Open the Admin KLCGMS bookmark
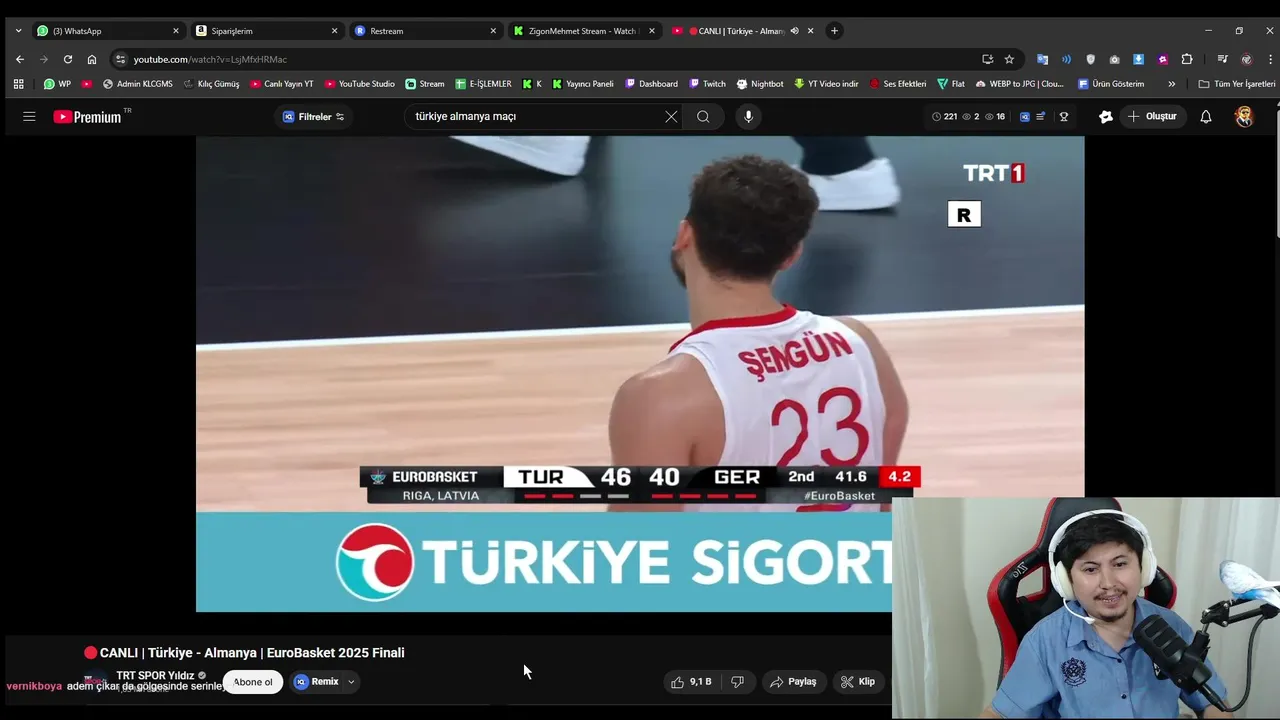Image resolution: width=1280 pixels, height=720 pixels. point(138,84)
